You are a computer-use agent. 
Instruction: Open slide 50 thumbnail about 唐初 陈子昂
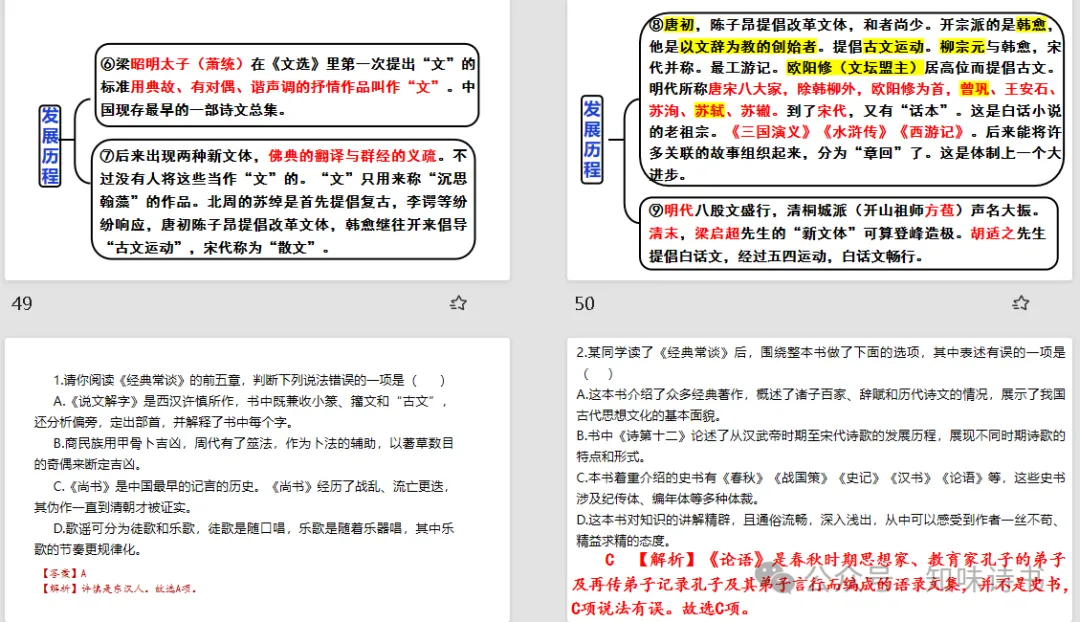point(820,140)
